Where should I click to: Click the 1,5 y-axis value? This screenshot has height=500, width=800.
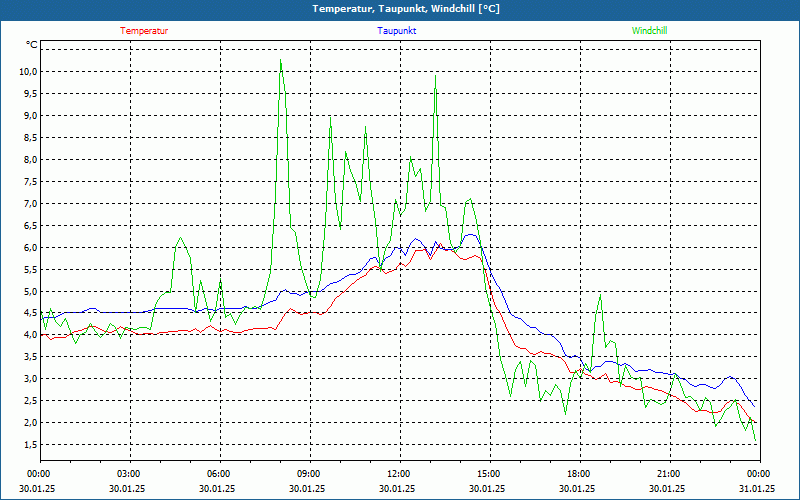click(30, 444)
